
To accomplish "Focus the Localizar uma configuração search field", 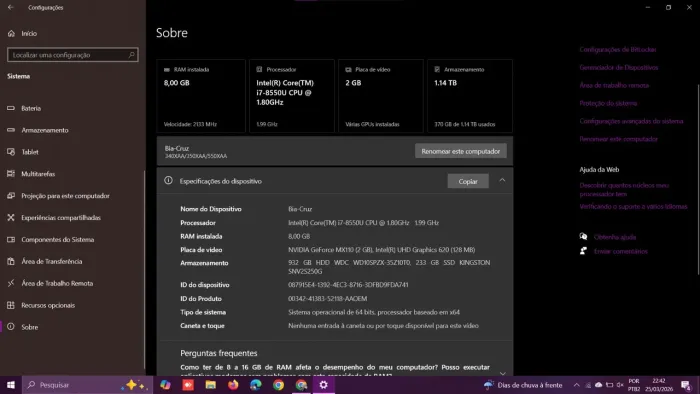I will click(x=73, y=55).
